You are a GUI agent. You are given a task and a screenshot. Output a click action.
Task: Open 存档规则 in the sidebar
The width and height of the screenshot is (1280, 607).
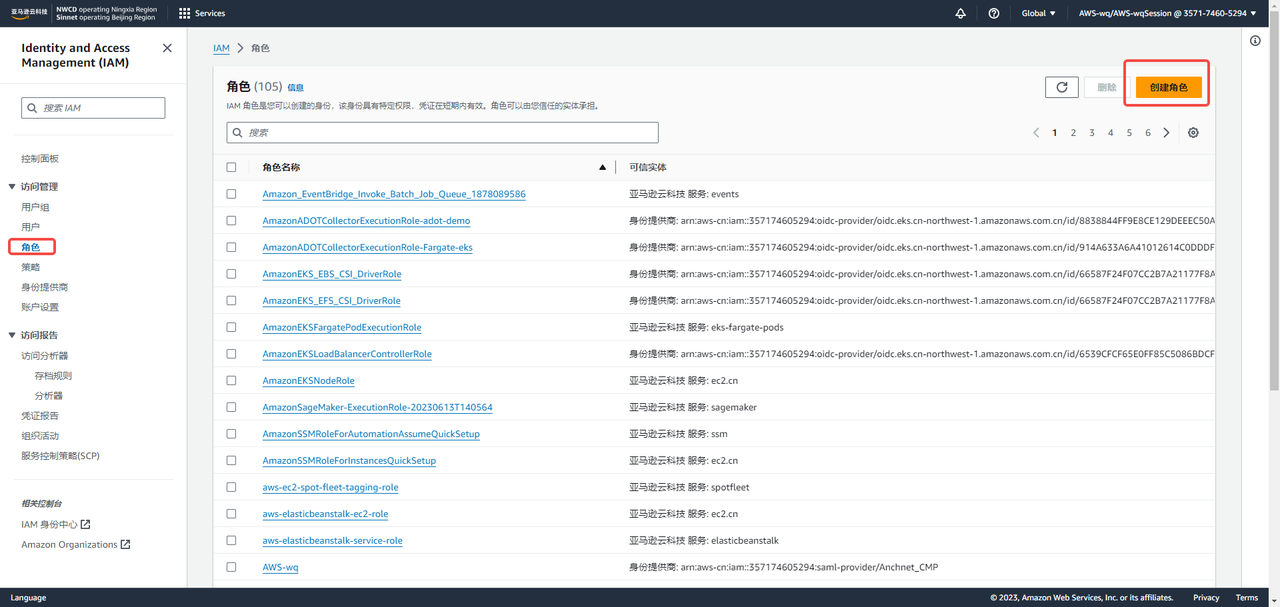pos(53,375)
